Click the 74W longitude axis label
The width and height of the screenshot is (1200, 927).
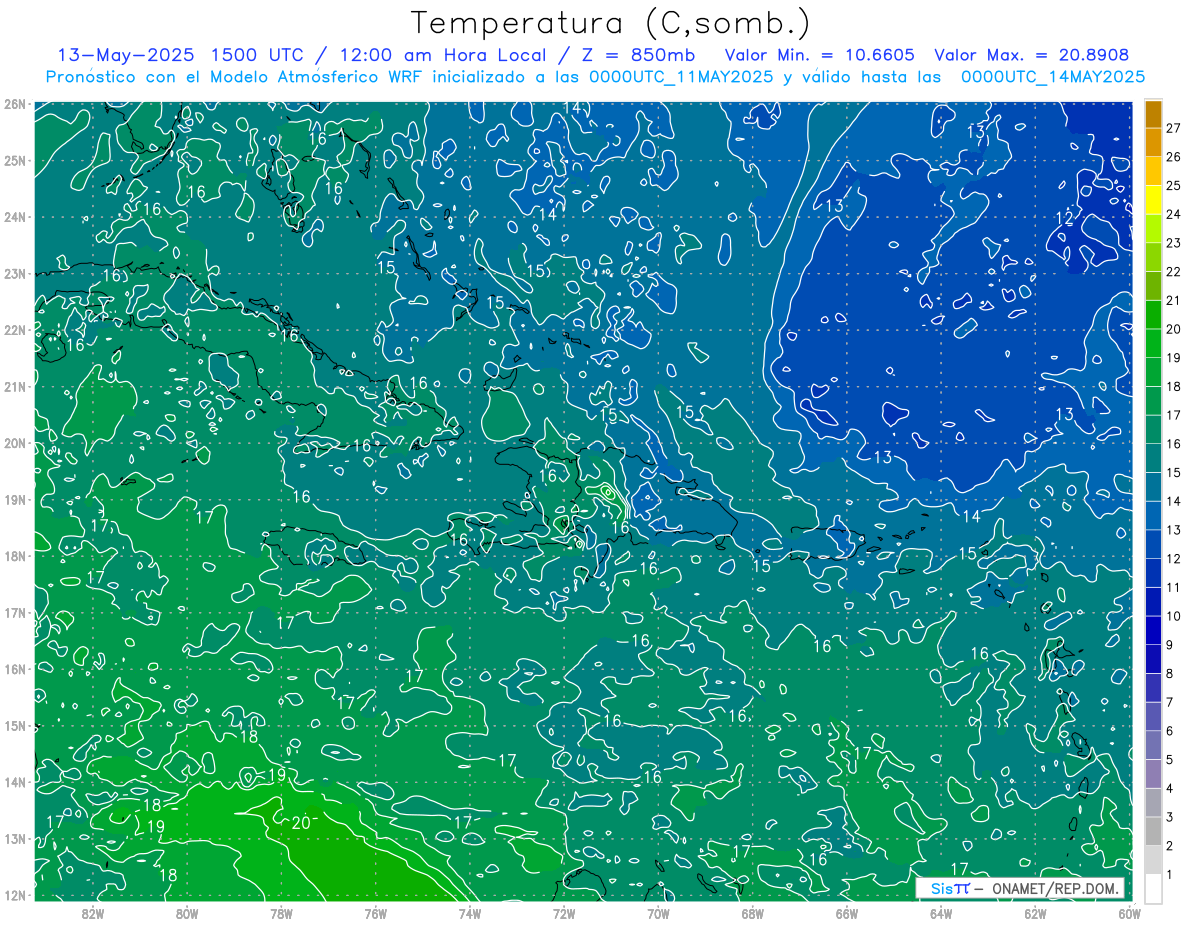tap(470, 912)
